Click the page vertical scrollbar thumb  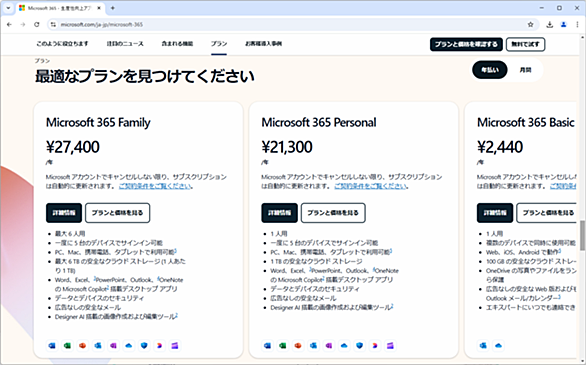point(582,235)
